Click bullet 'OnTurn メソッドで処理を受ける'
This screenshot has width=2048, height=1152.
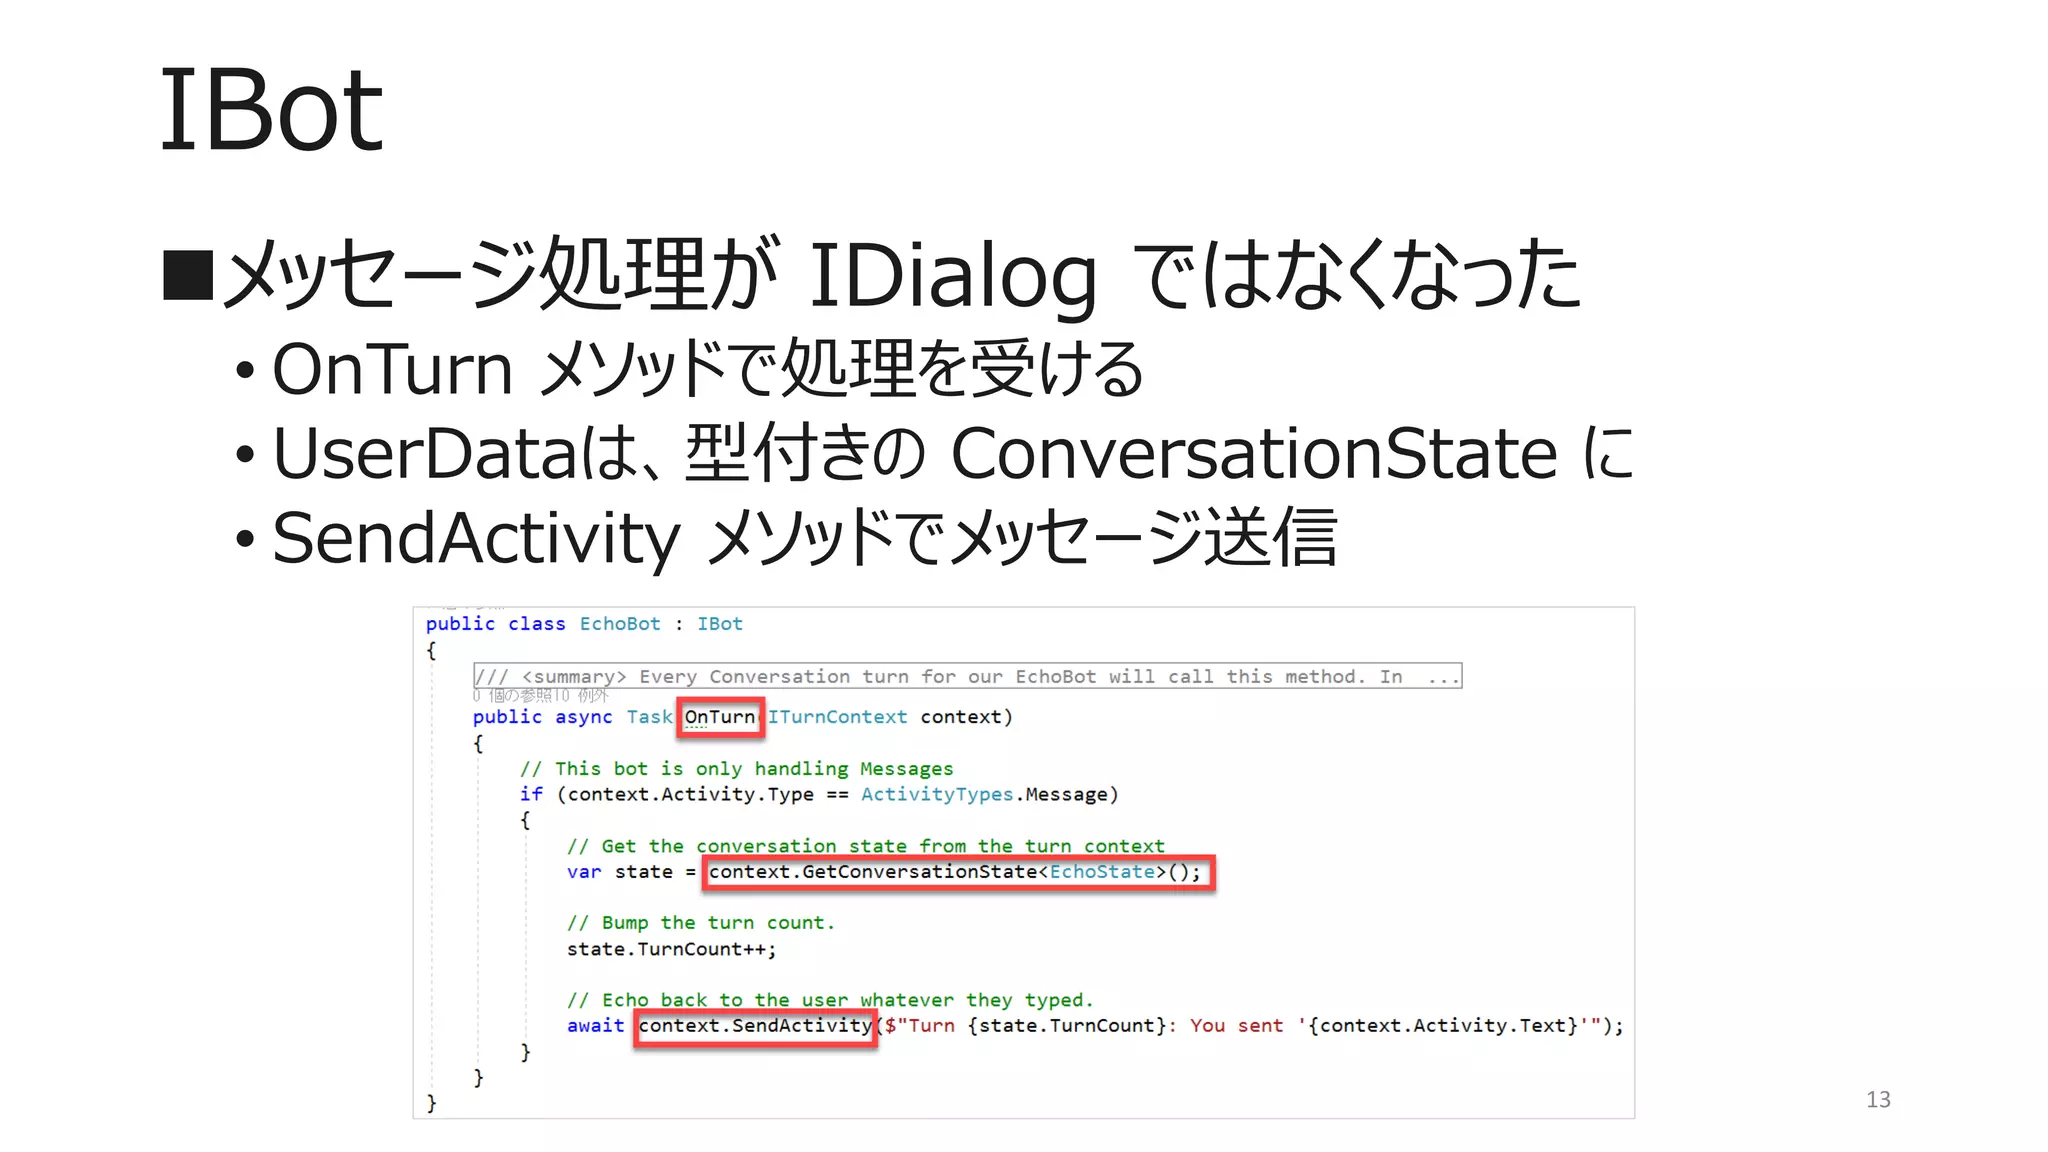[708, 368]
